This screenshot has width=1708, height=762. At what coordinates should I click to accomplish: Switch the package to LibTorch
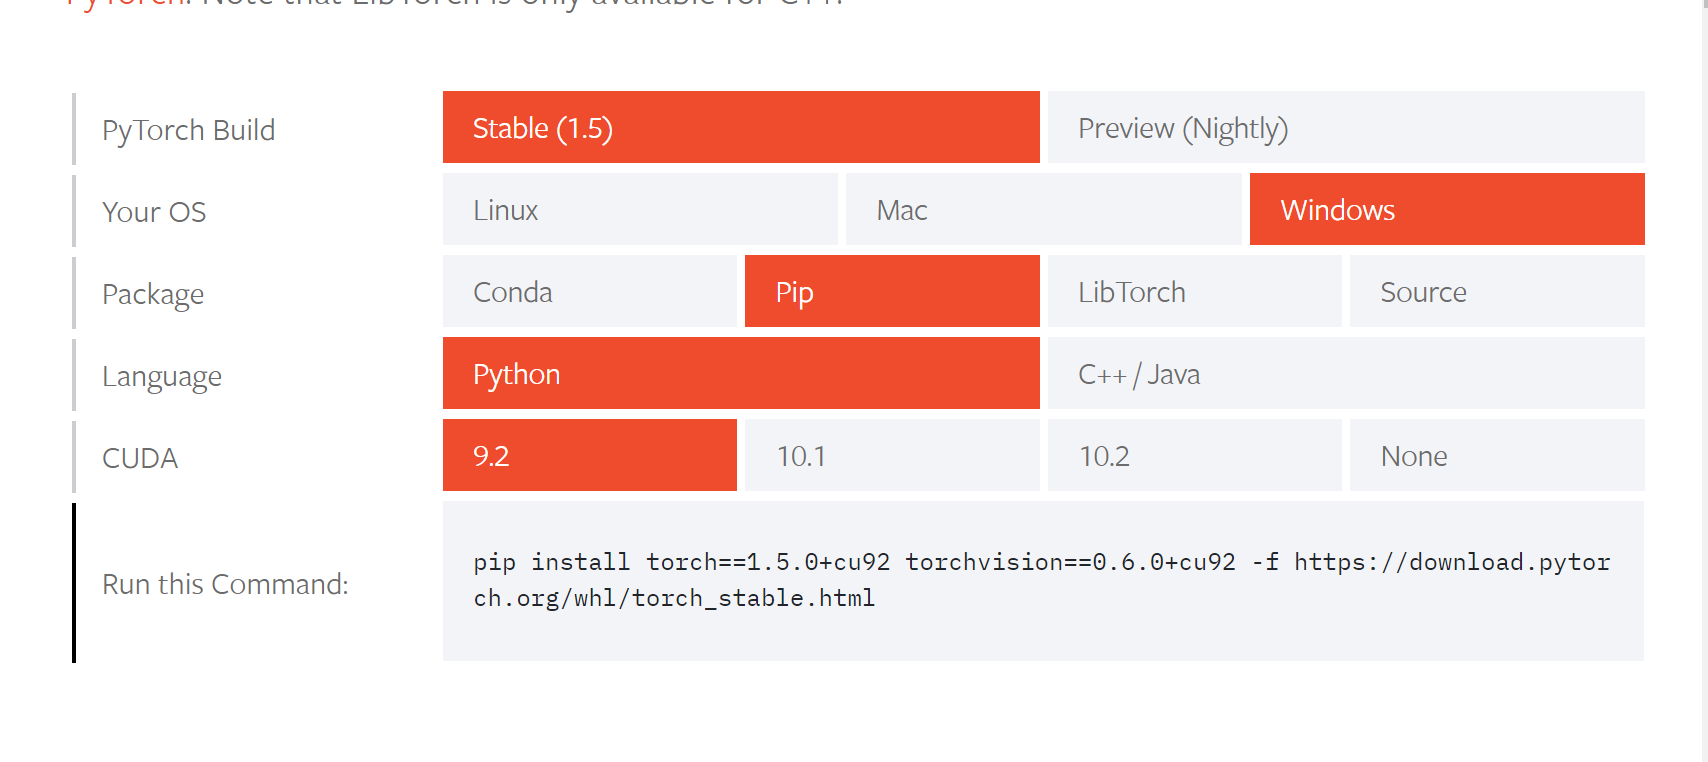(x=1194, y=291)
